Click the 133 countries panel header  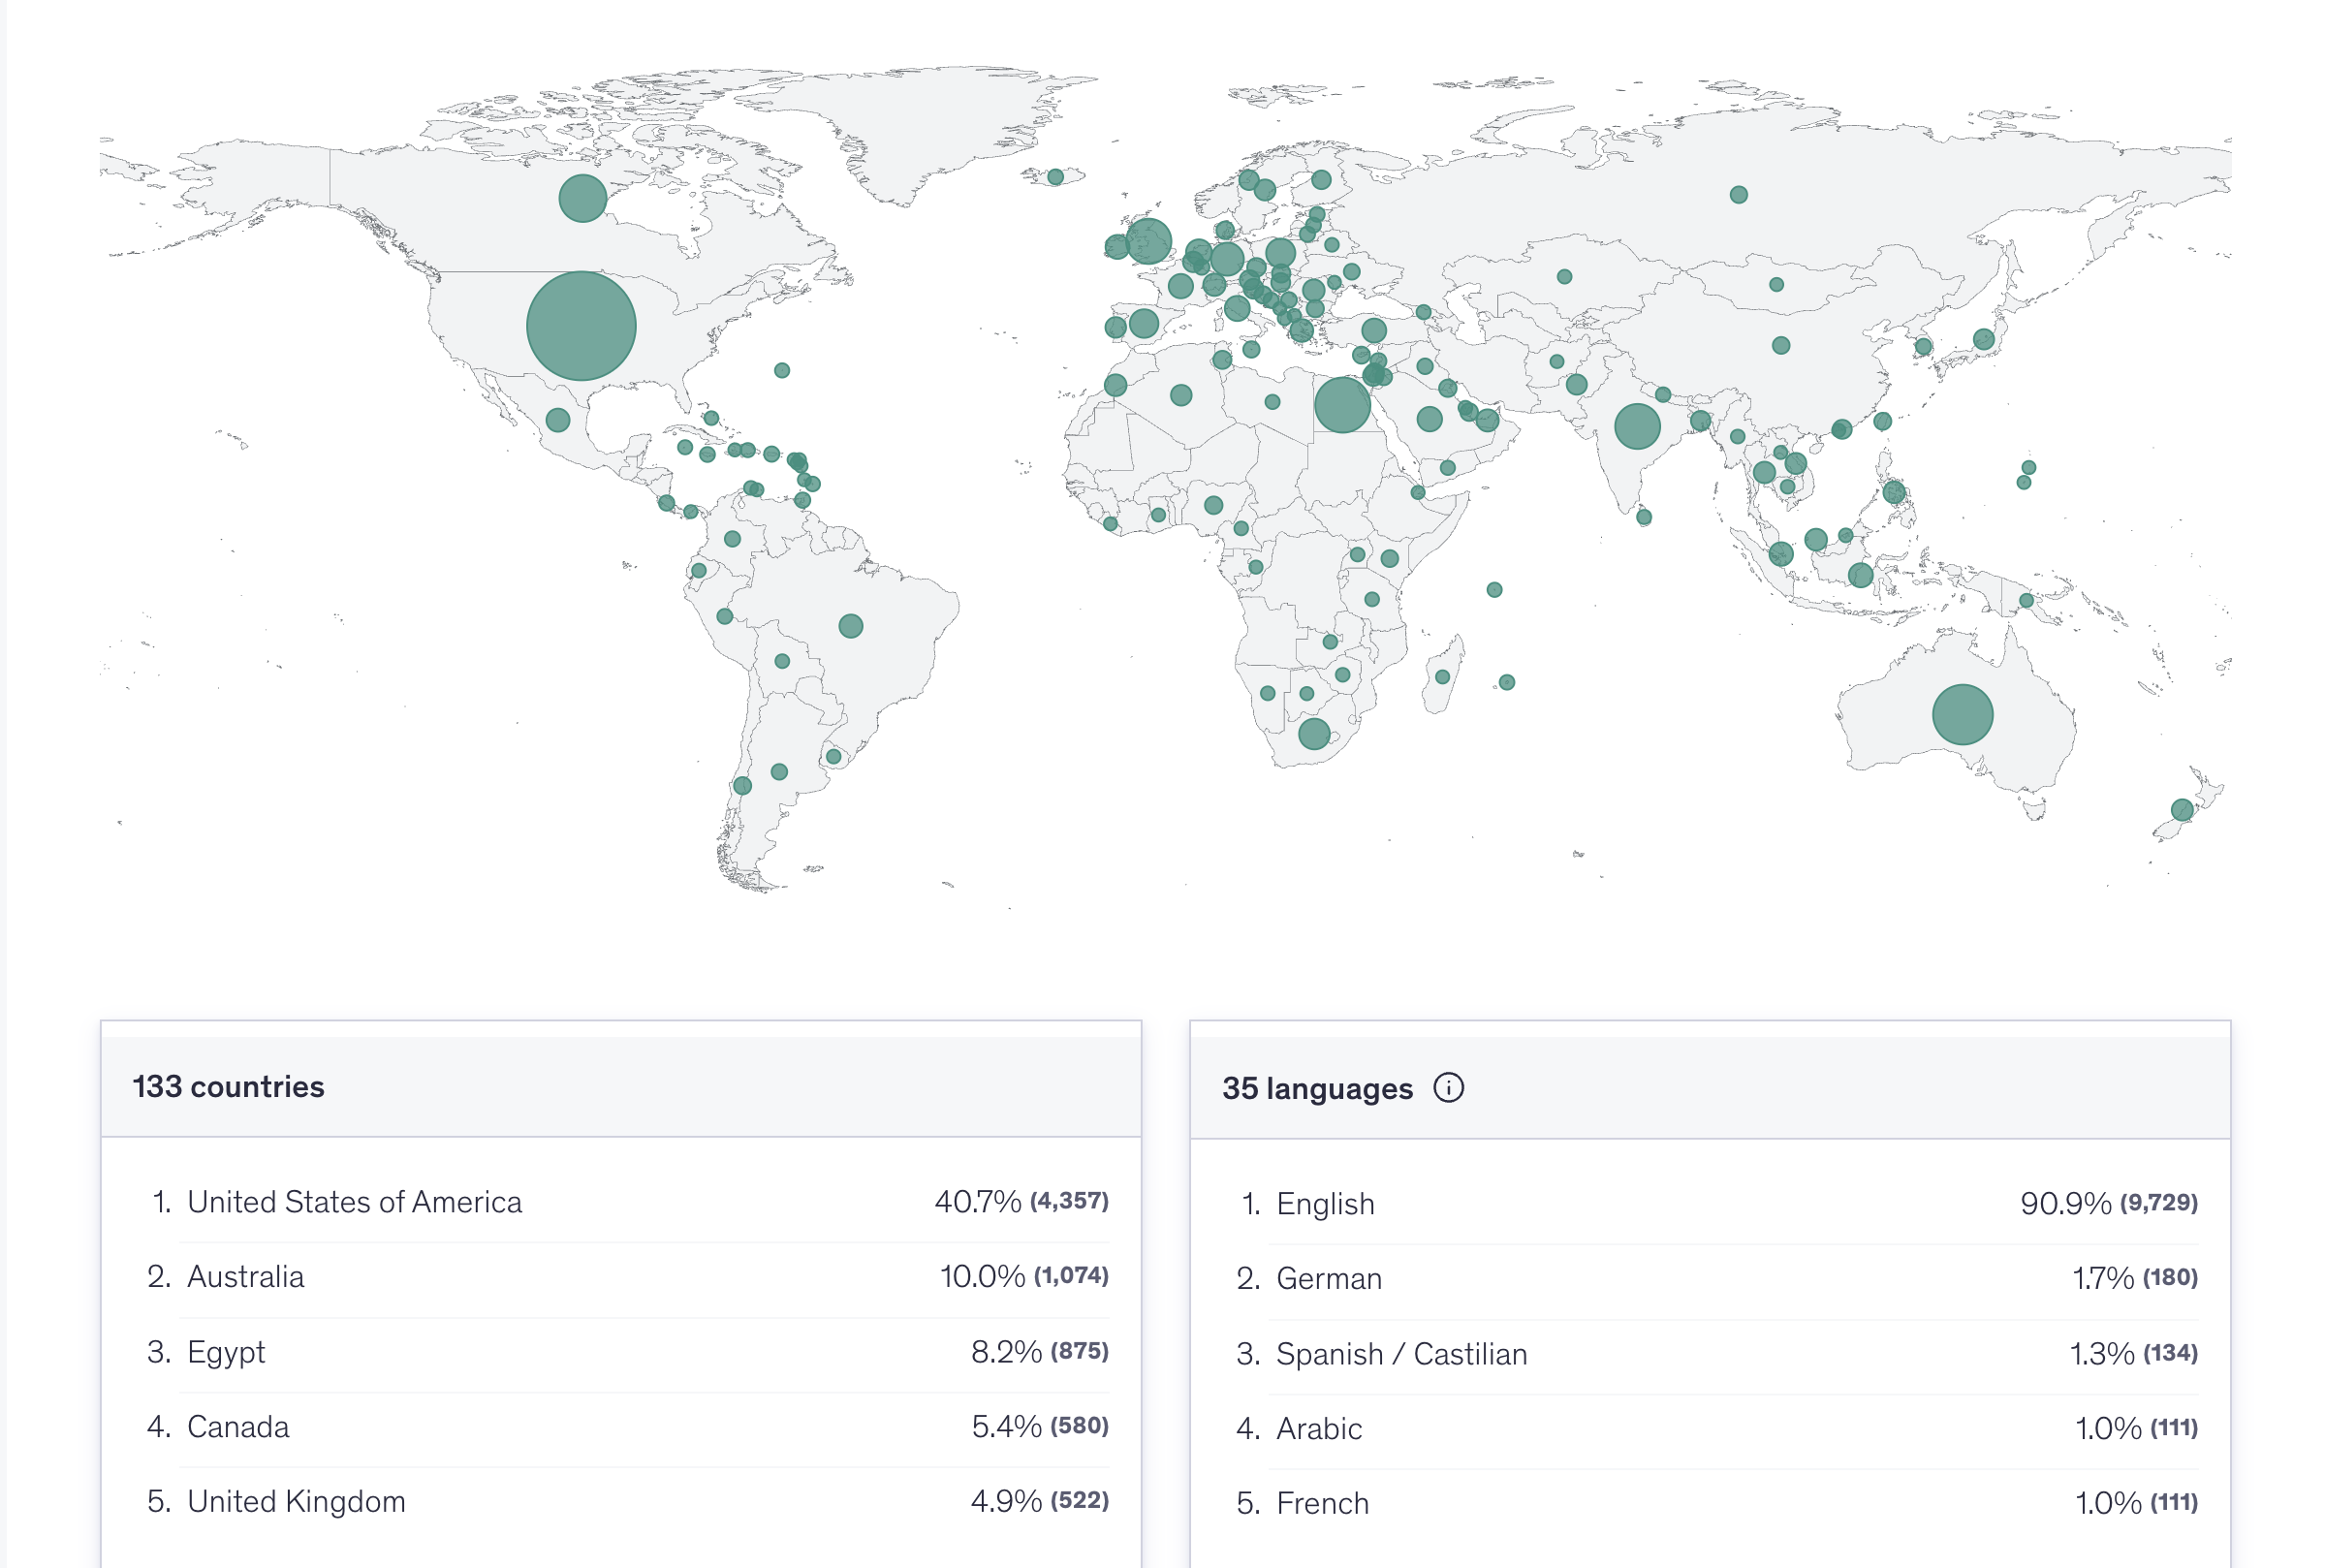(x=229, y=1086)
